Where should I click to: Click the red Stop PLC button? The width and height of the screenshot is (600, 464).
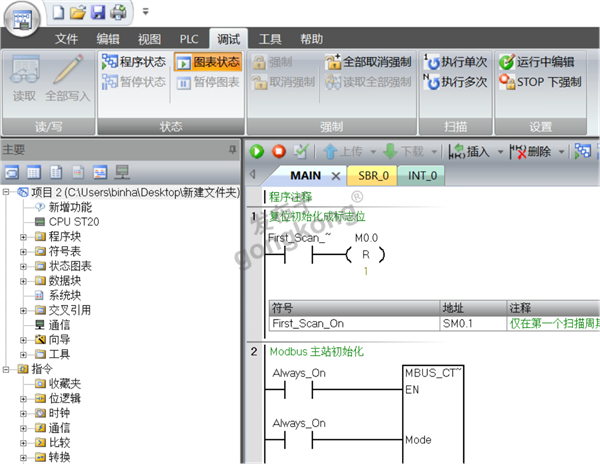pyautogui.click(x=279, y=151)
